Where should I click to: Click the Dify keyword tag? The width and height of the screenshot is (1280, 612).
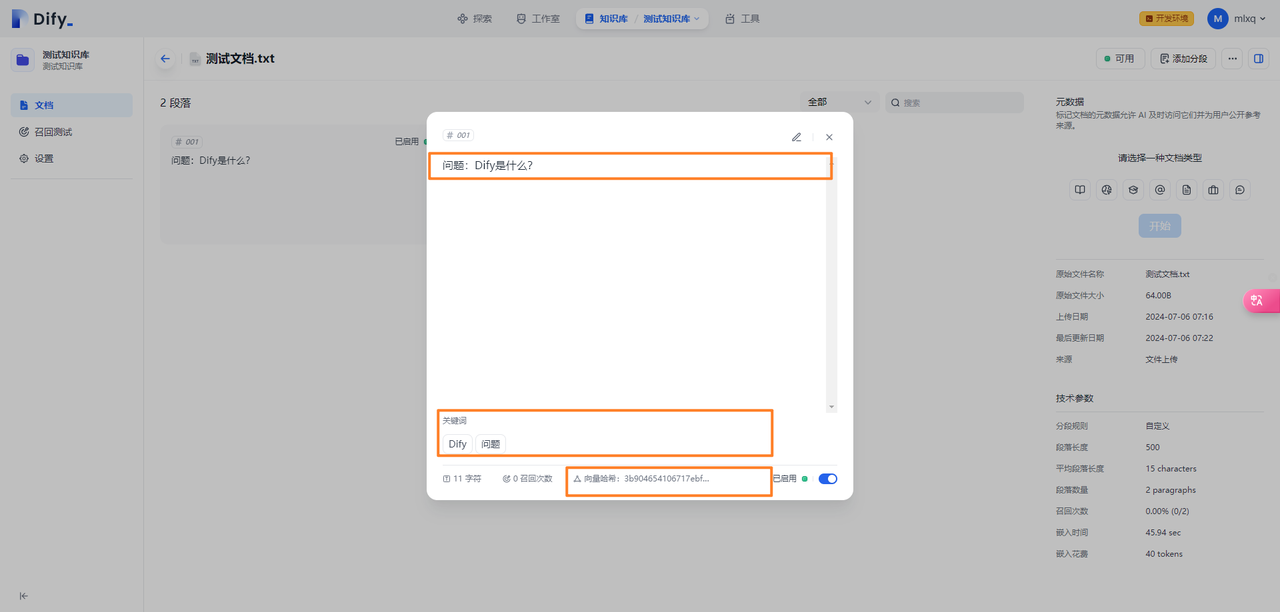coord(457,444)
